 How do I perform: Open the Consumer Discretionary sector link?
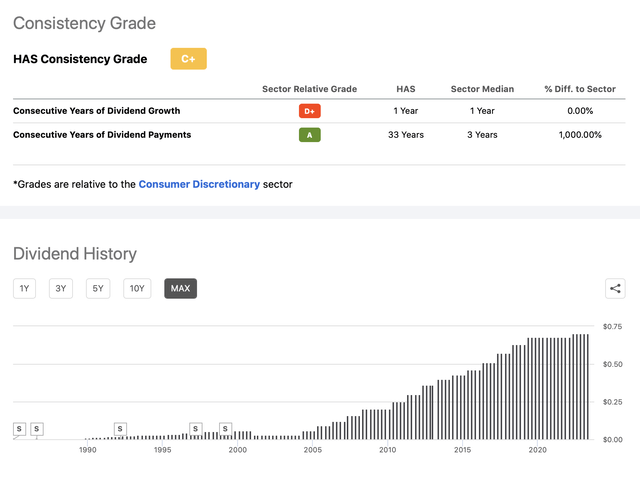pos(199,184)
